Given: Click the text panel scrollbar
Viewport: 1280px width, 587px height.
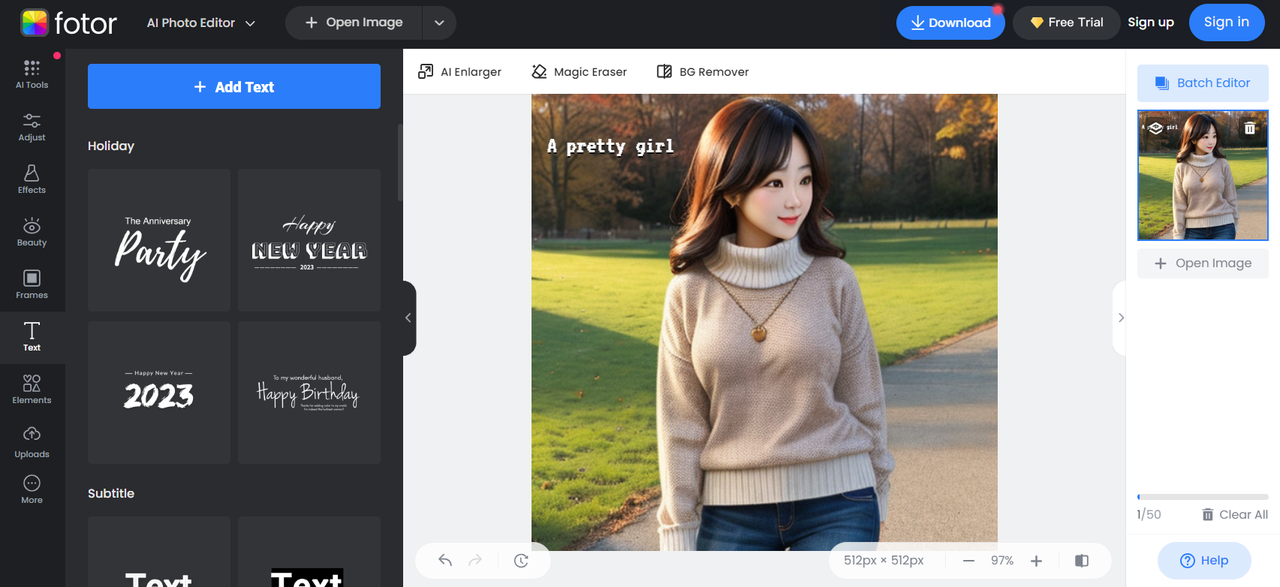Looking at the screenshot, I should point(400,163).
